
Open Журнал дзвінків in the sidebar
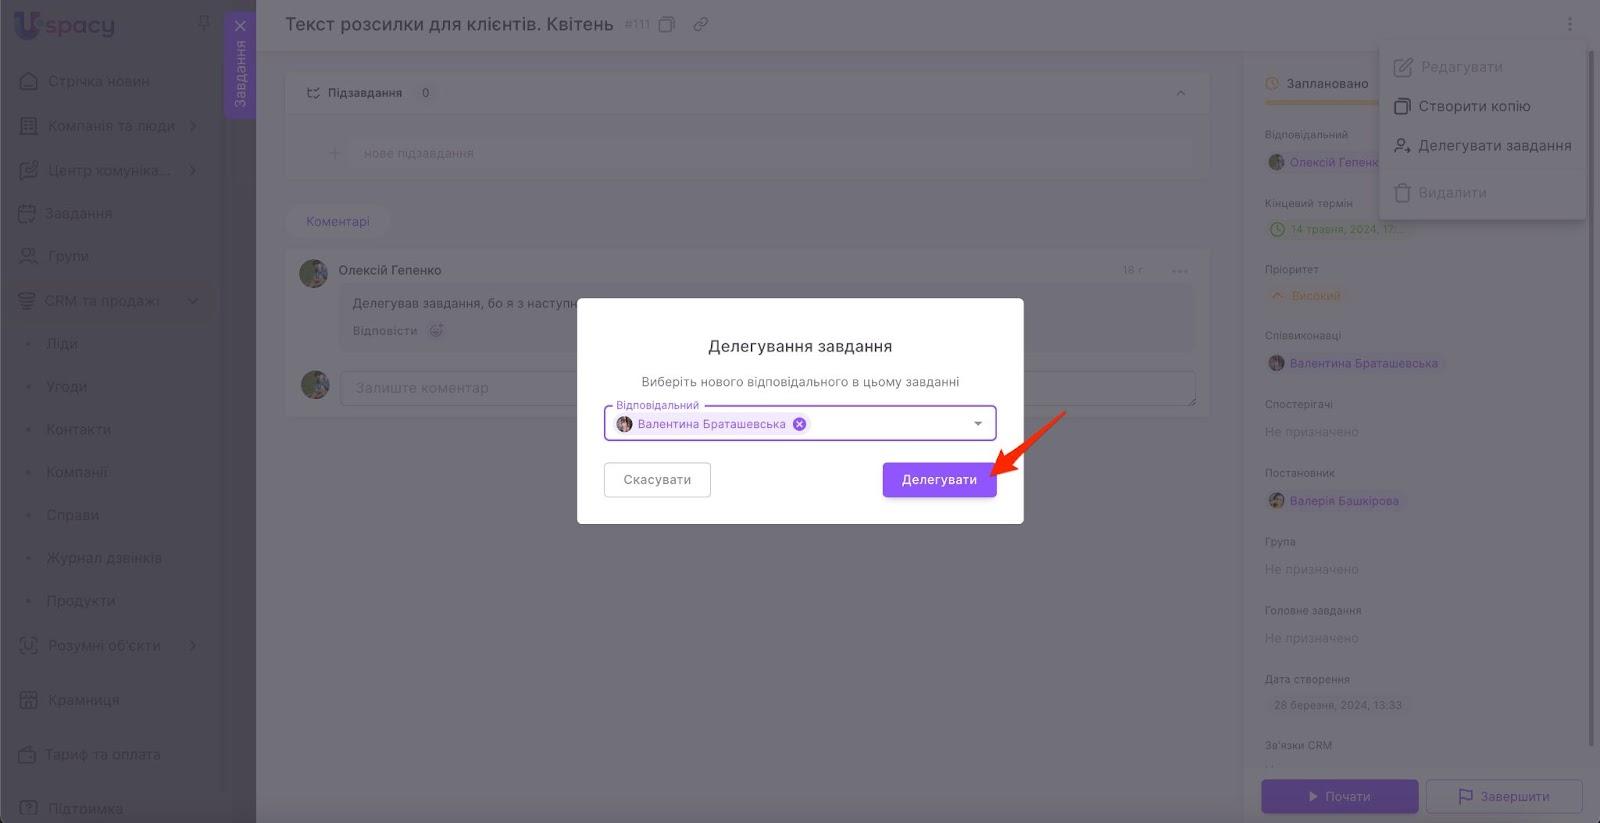tap(104, 558)
